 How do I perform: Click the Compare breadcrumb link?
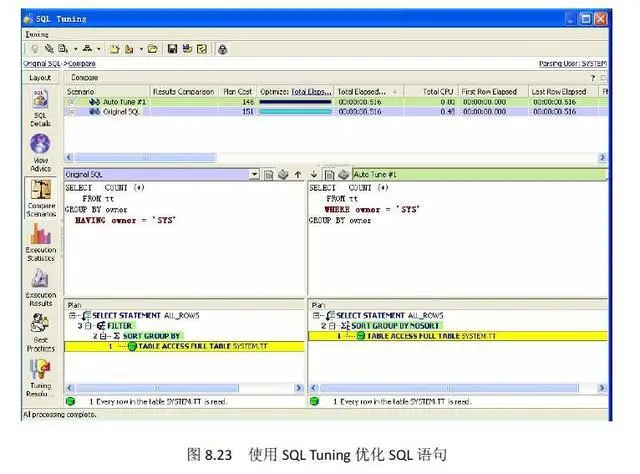click(82, 64)
